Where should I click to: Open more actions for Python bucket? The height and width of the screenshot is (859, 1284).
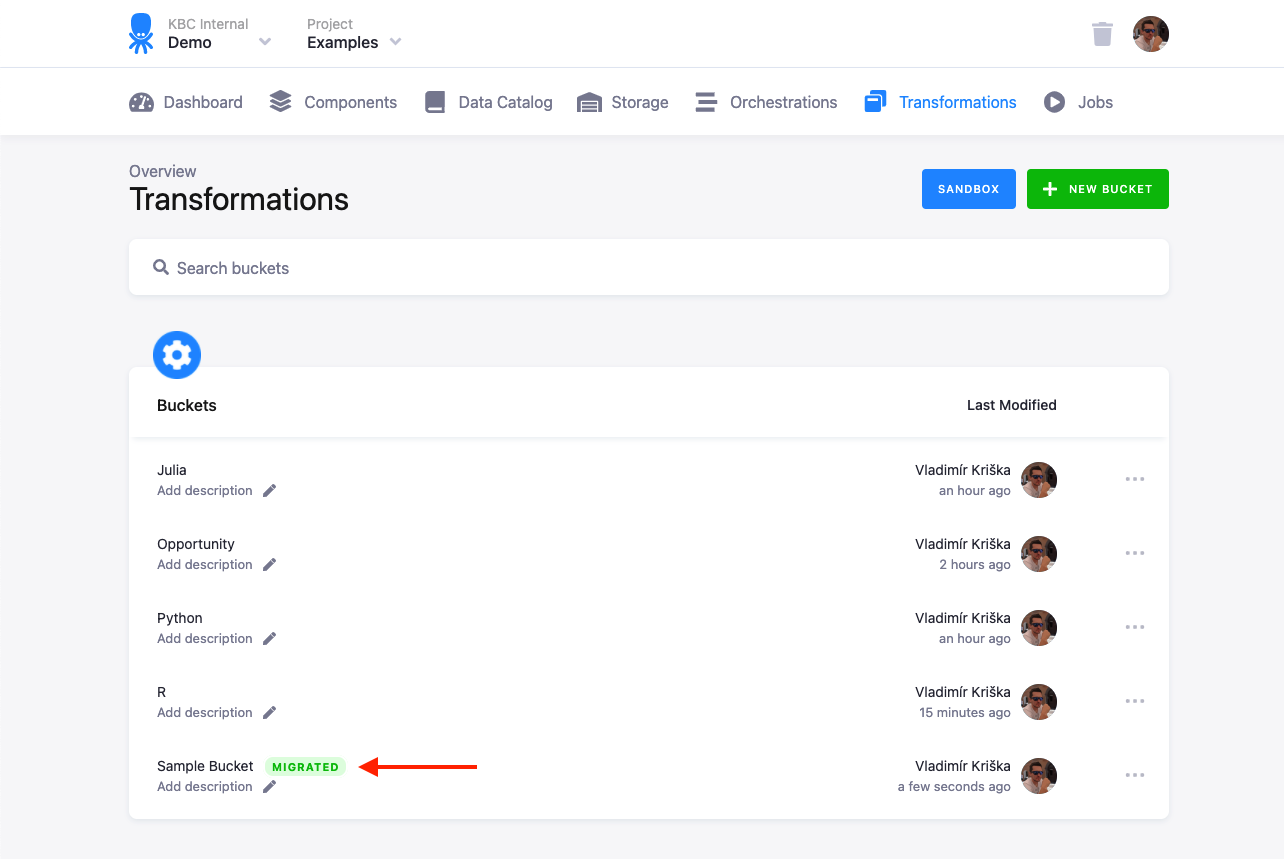click(1134, 627)
